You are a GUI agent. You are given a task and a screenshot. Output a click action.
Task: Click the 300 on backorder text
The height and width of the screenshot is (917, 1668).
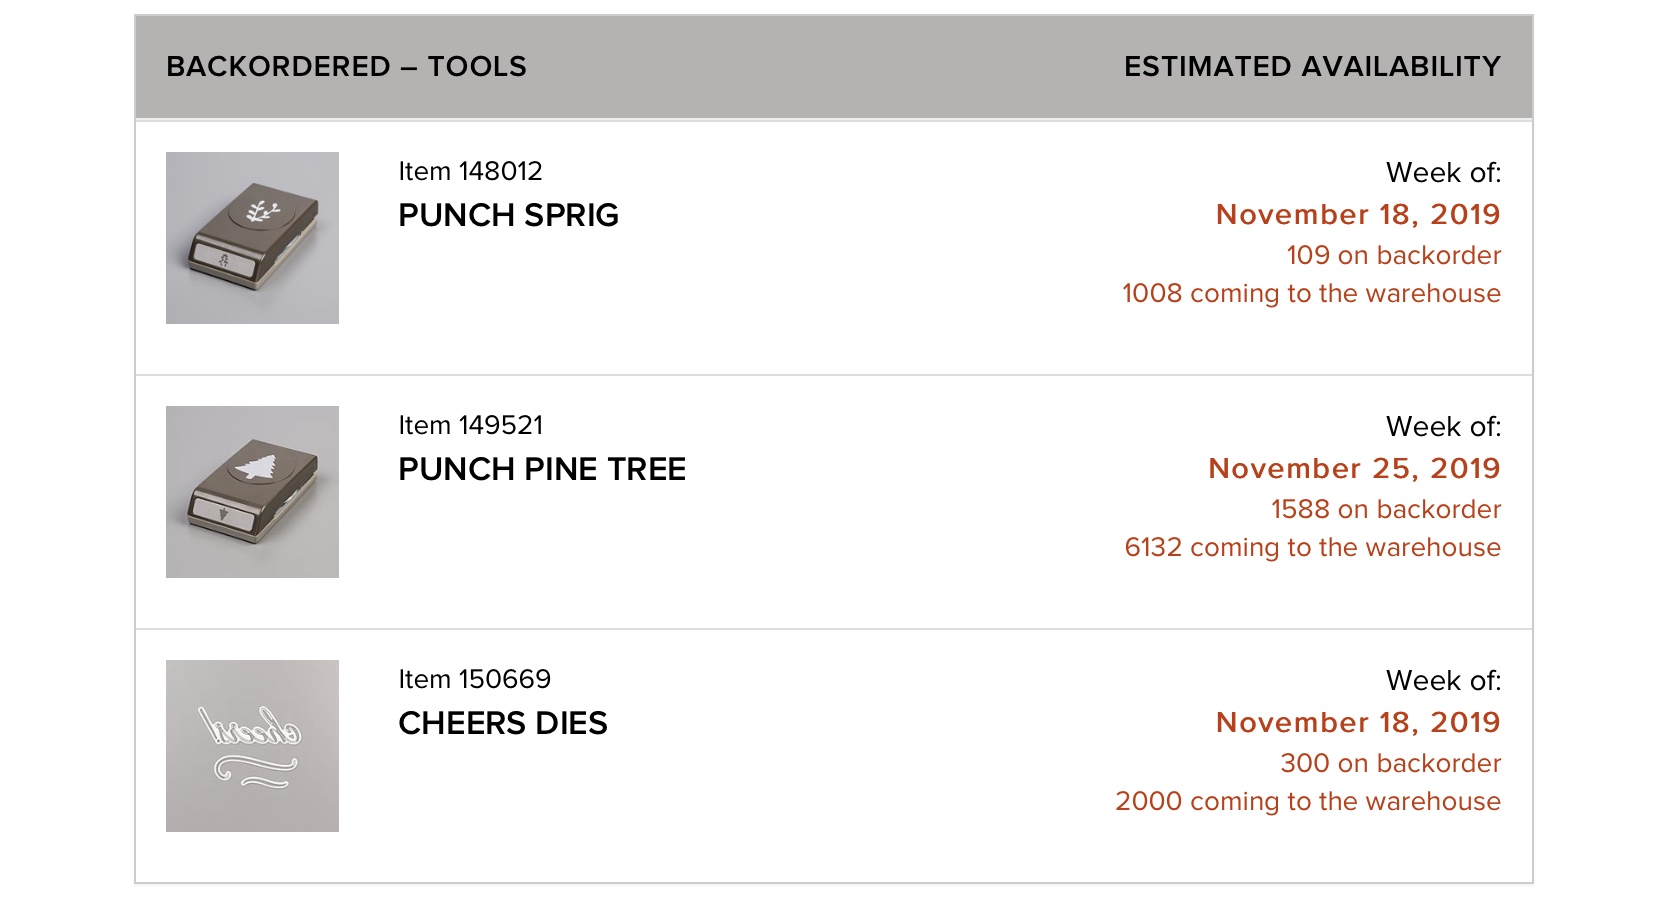pyautogui.click(x=1390, y=763)
